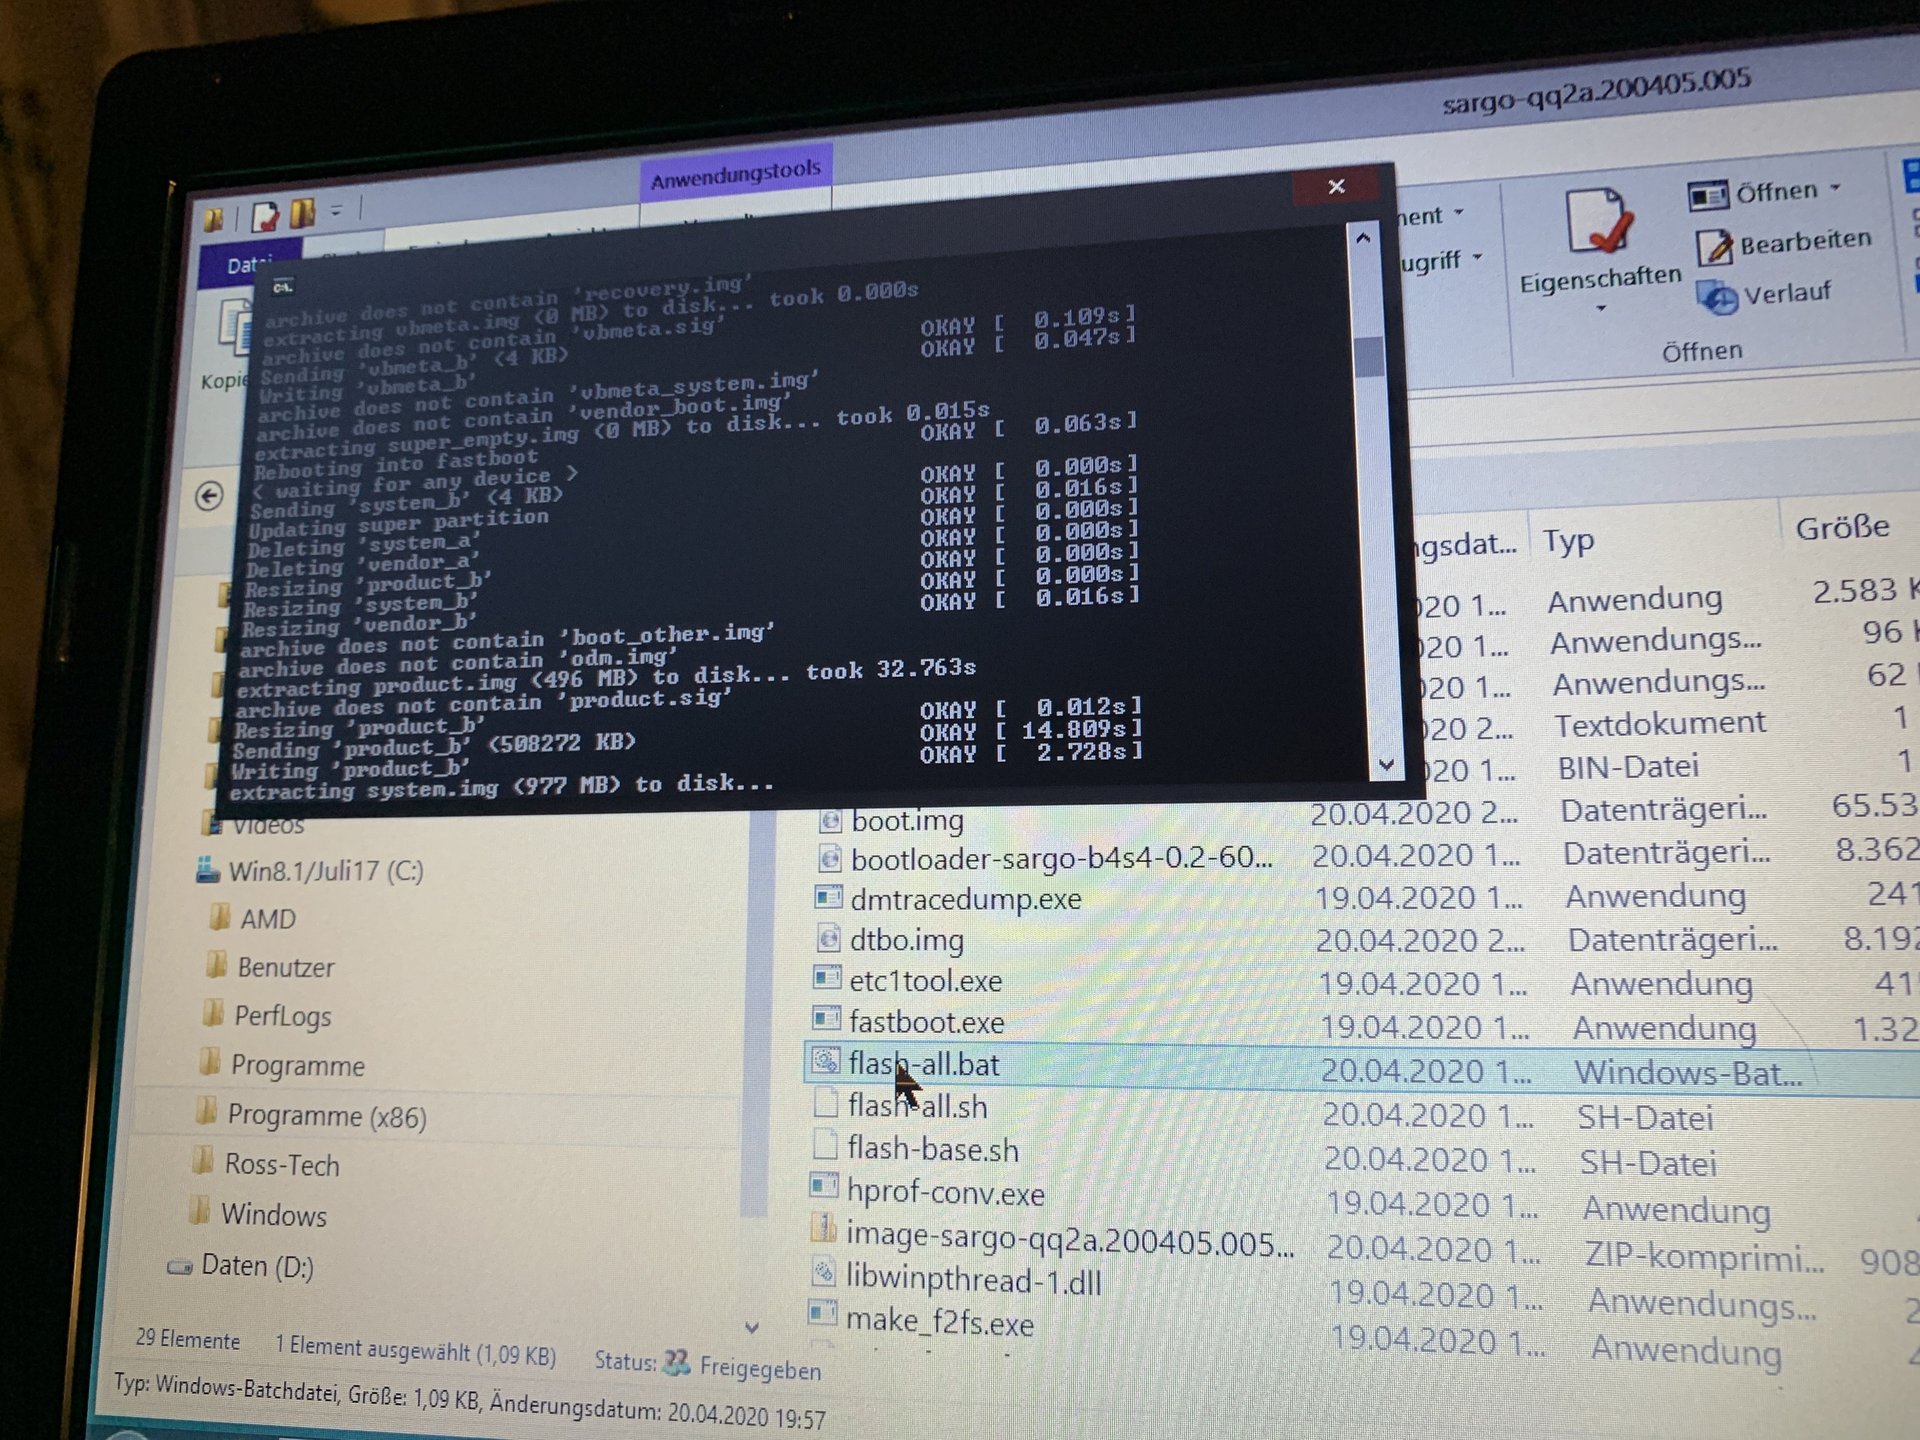This screenshot has width=1920, height=1440.
Task: Select Programme (x86) folder in tree
Action: (x=327, y=1116)
